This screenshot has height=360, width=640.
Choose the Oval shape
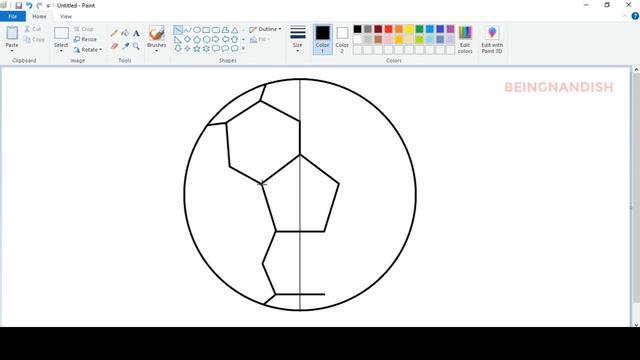click(x=197, y=30)
